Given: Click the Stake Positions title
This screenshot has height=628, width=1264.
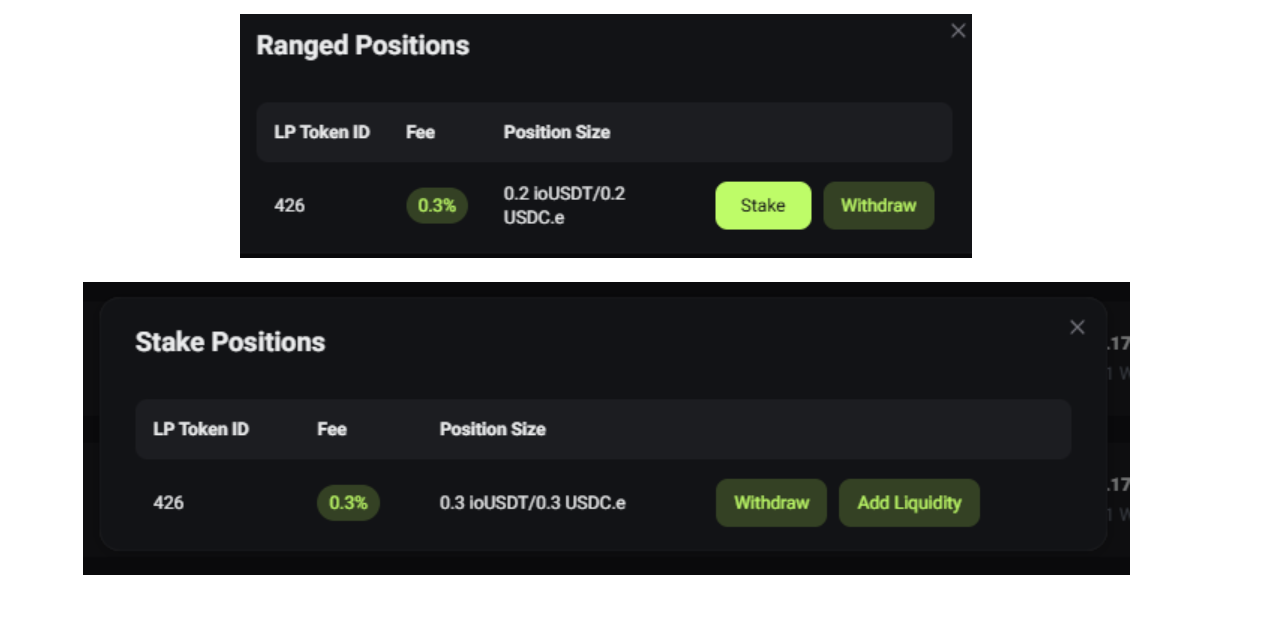Looking at the screenshot, I should 230,342.
